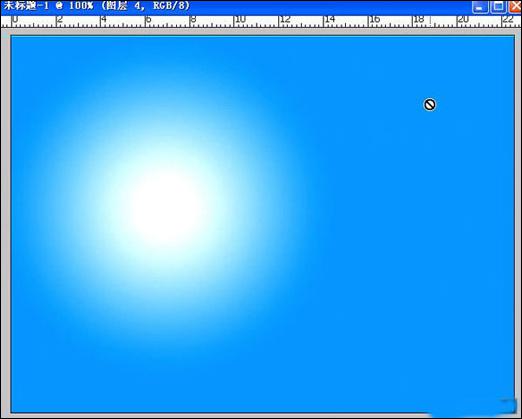Click the circular no-entry cursor symbol on canvas
522x419 pixels.
click(430, 105)
